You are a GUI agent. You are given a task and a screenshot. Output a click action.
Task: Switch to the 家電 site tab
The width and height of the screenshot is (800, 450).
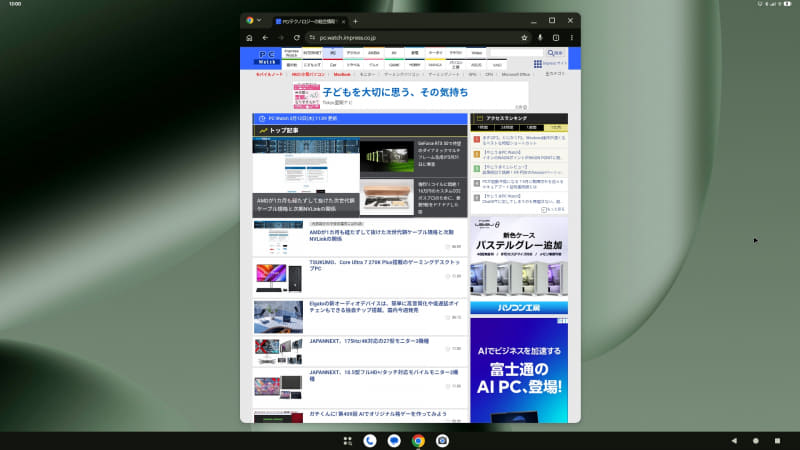tap(414, 53)
